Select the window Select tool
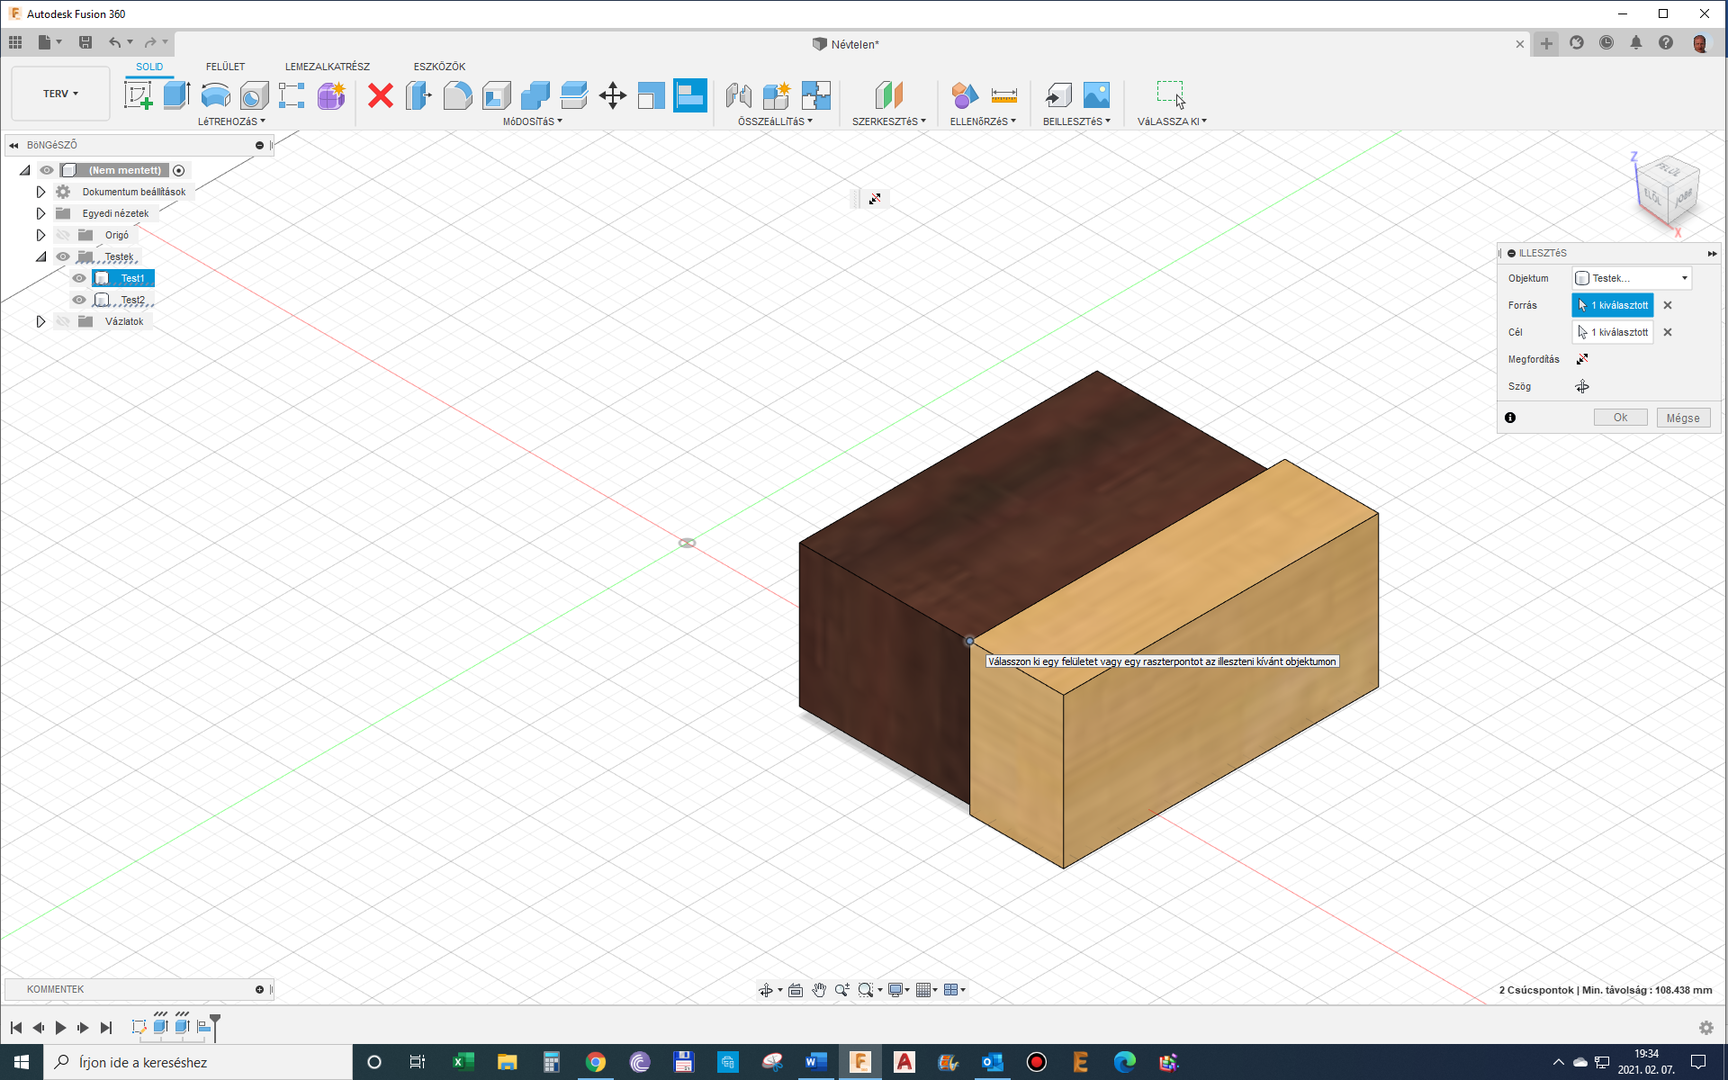This screenshot has height=1080, width=1728. tap(1171, 96)
